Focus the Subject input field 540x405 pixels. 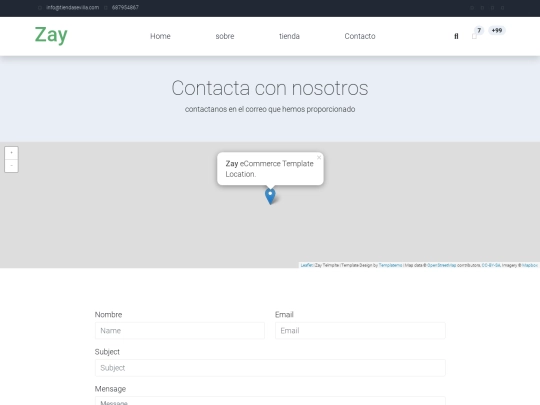coord(270,368)
